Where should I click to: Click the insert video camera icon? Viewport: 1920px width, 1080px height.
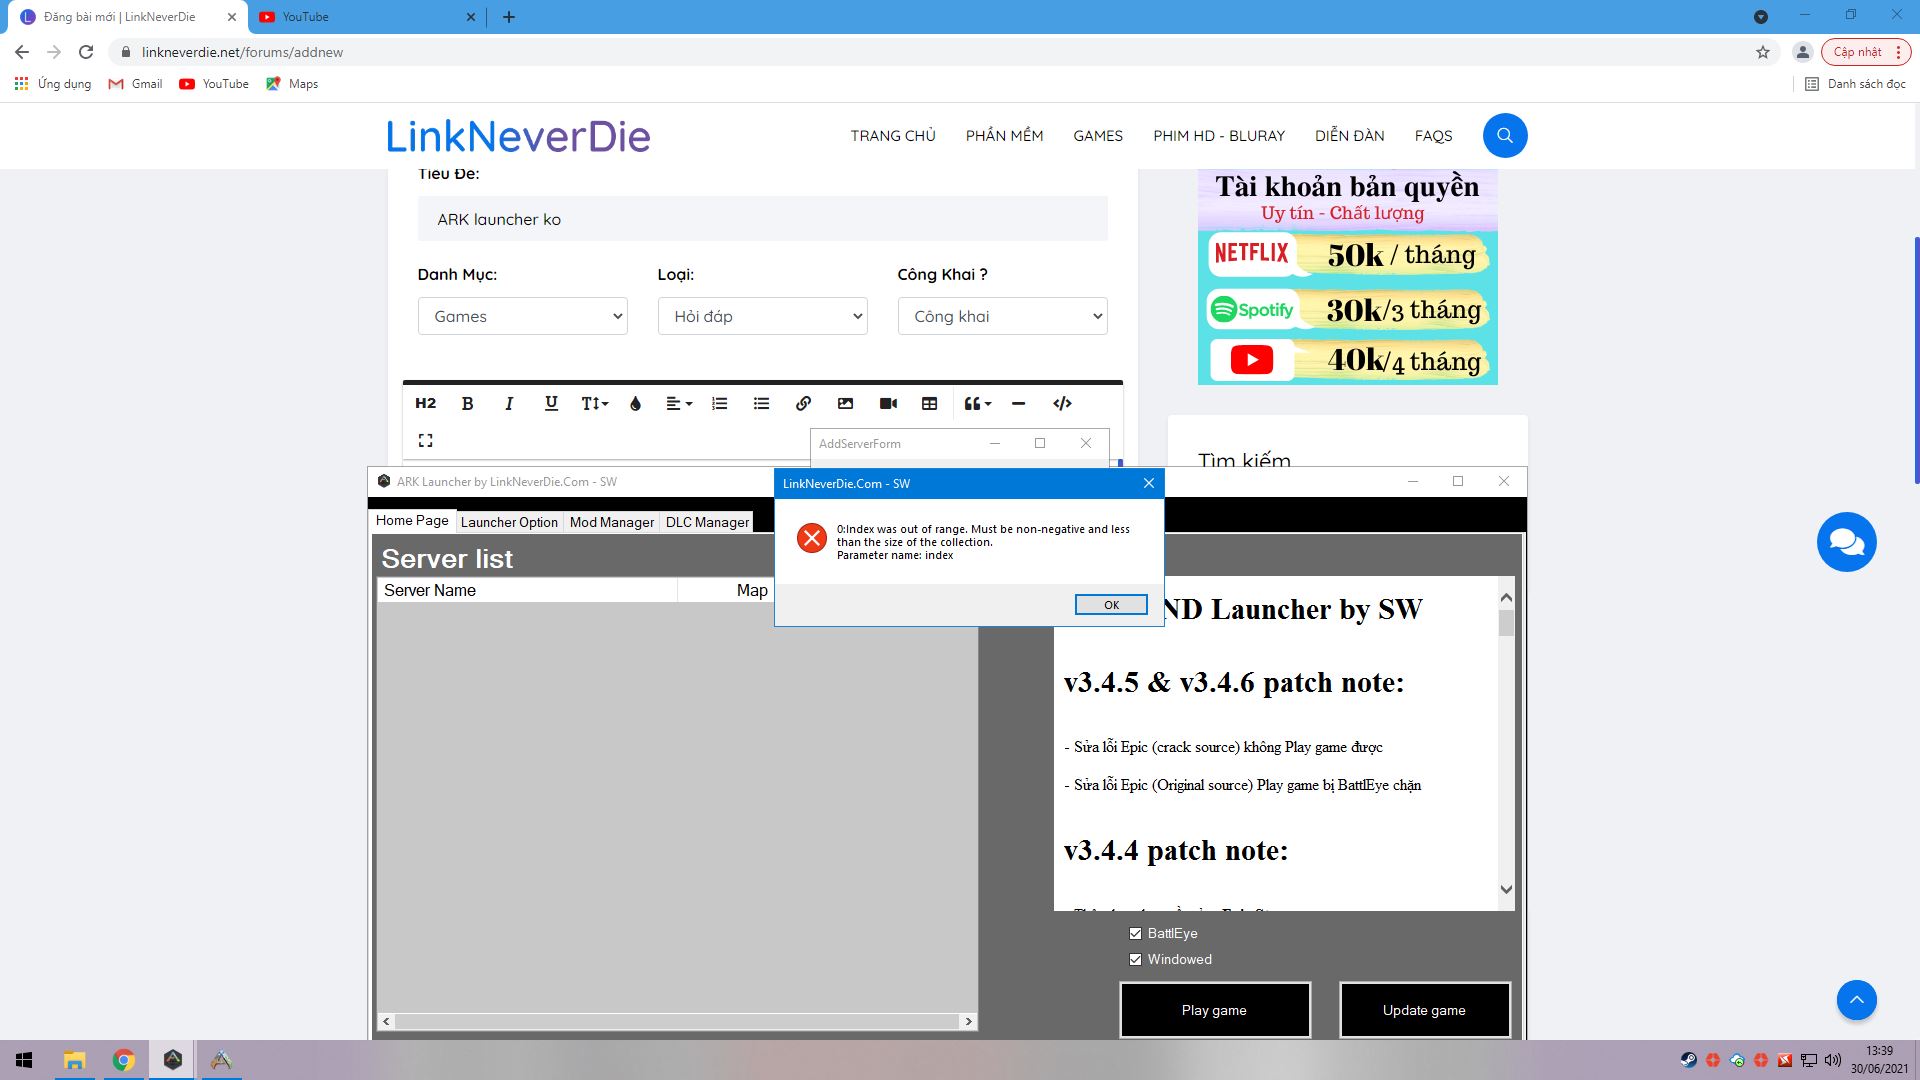pos(888,404)
